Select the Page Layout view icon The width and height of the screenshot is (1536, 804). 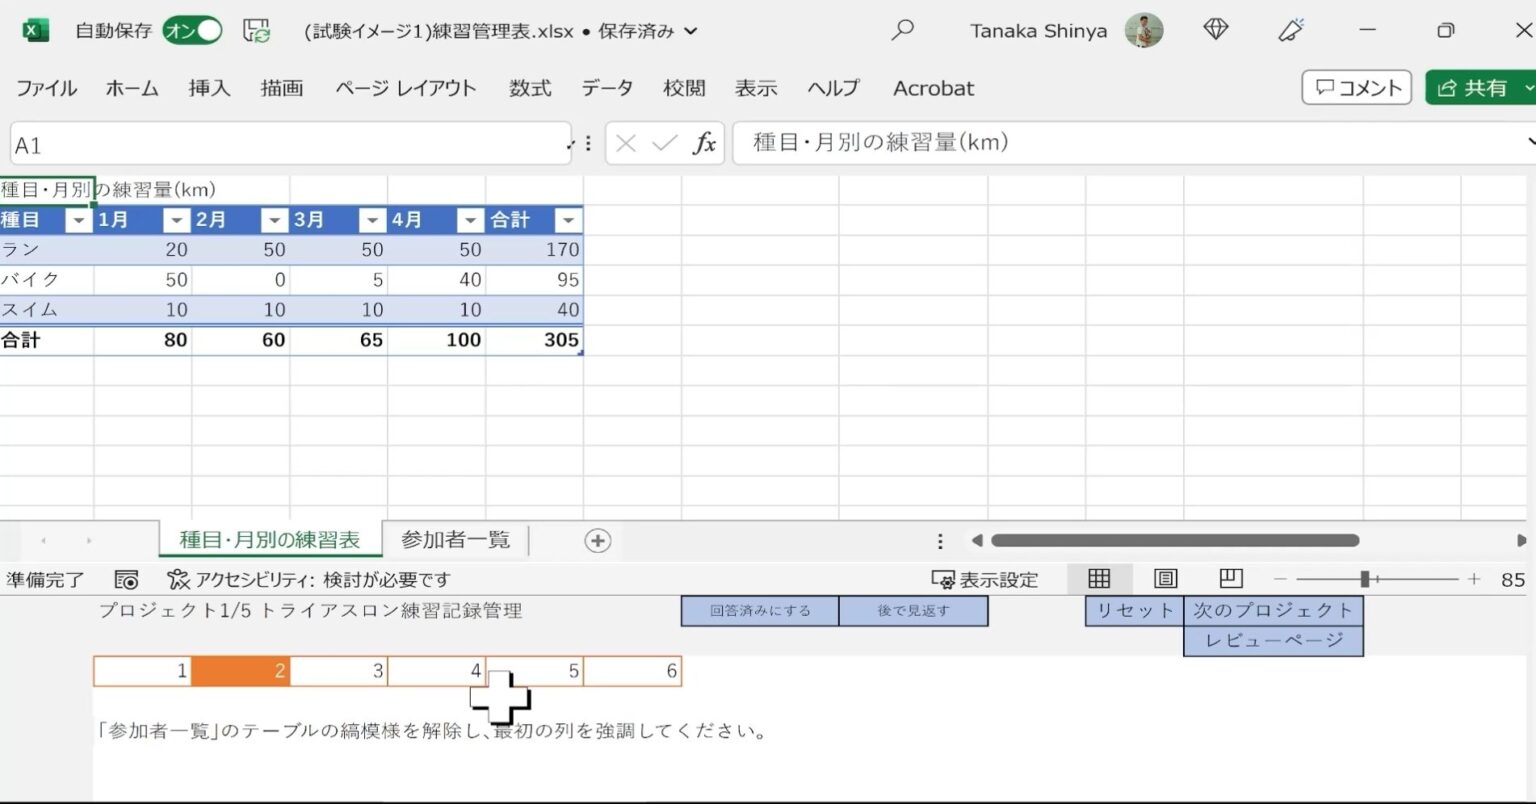click(x=1164, y=579)
